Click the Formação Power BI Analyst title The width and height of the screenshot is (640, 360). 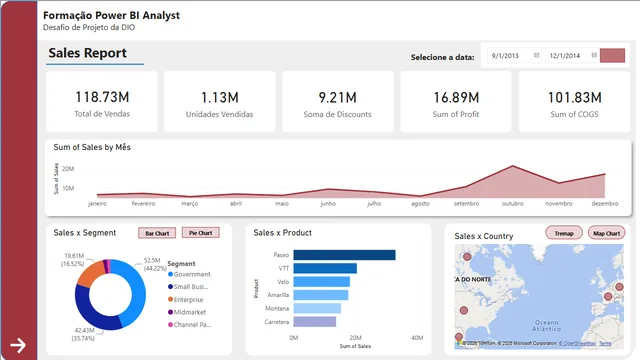click(x=111, y=16)
